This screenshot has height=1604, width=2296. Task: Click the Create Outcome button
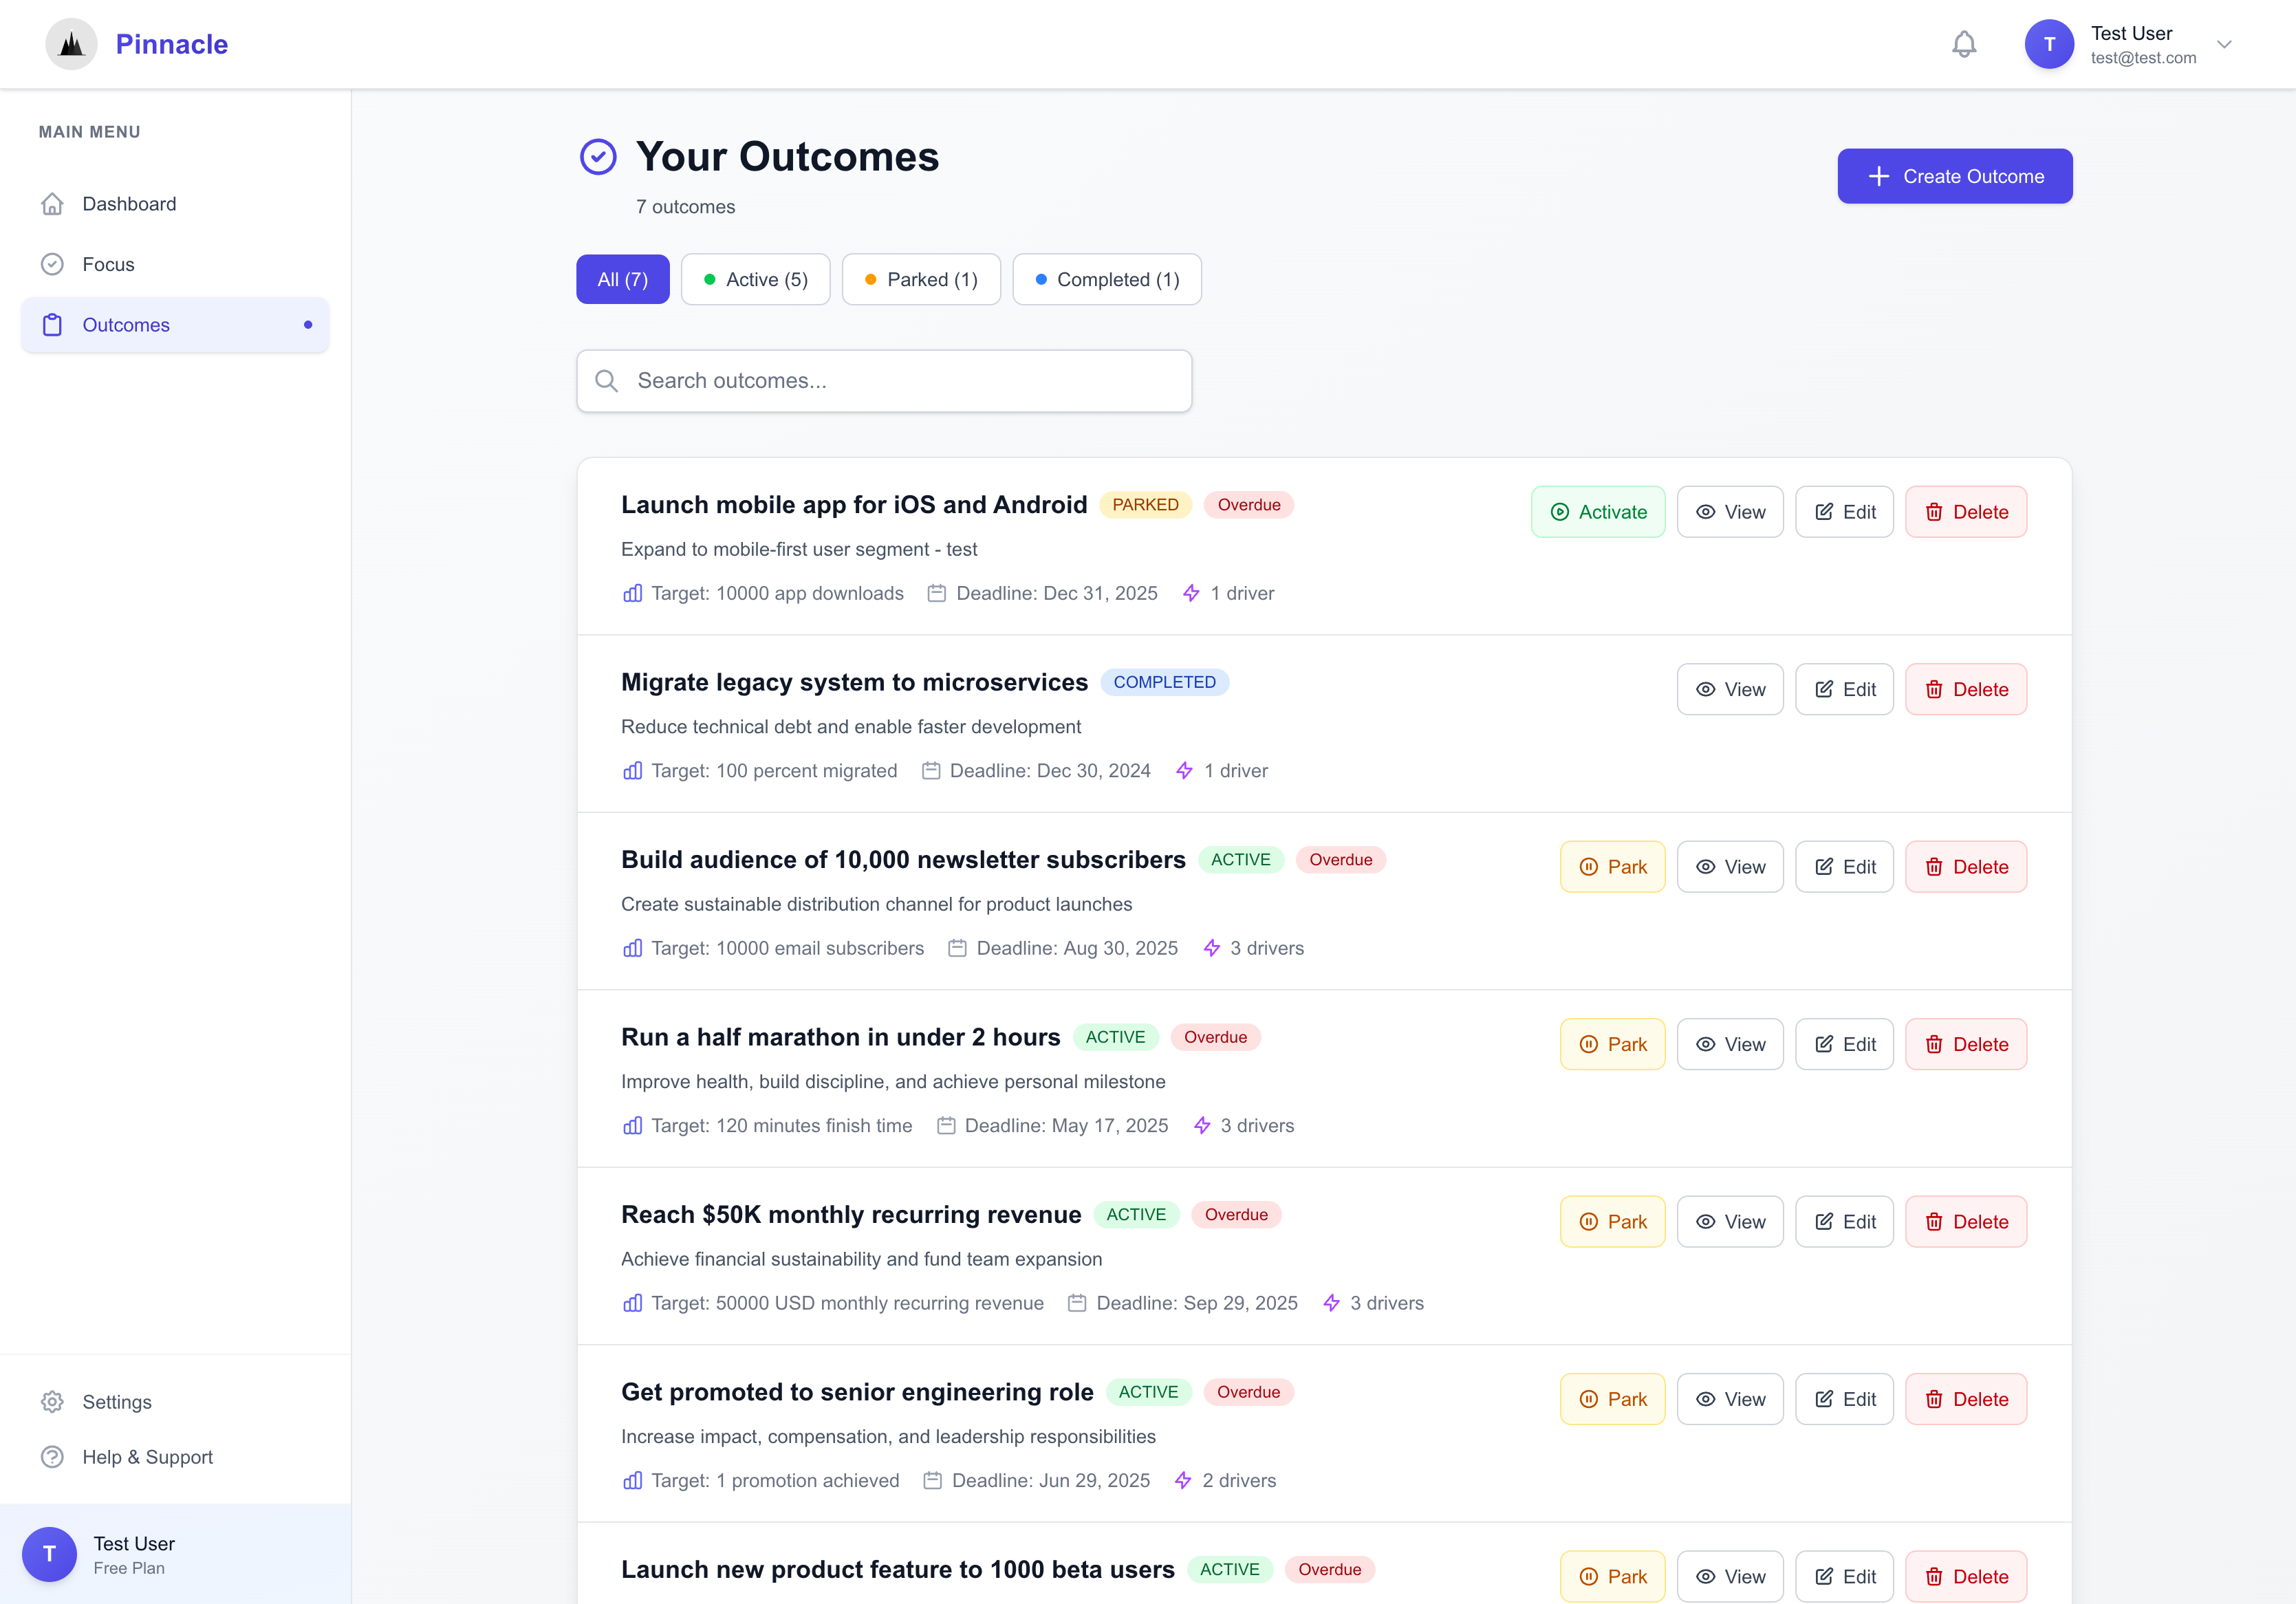point(1955,176)
